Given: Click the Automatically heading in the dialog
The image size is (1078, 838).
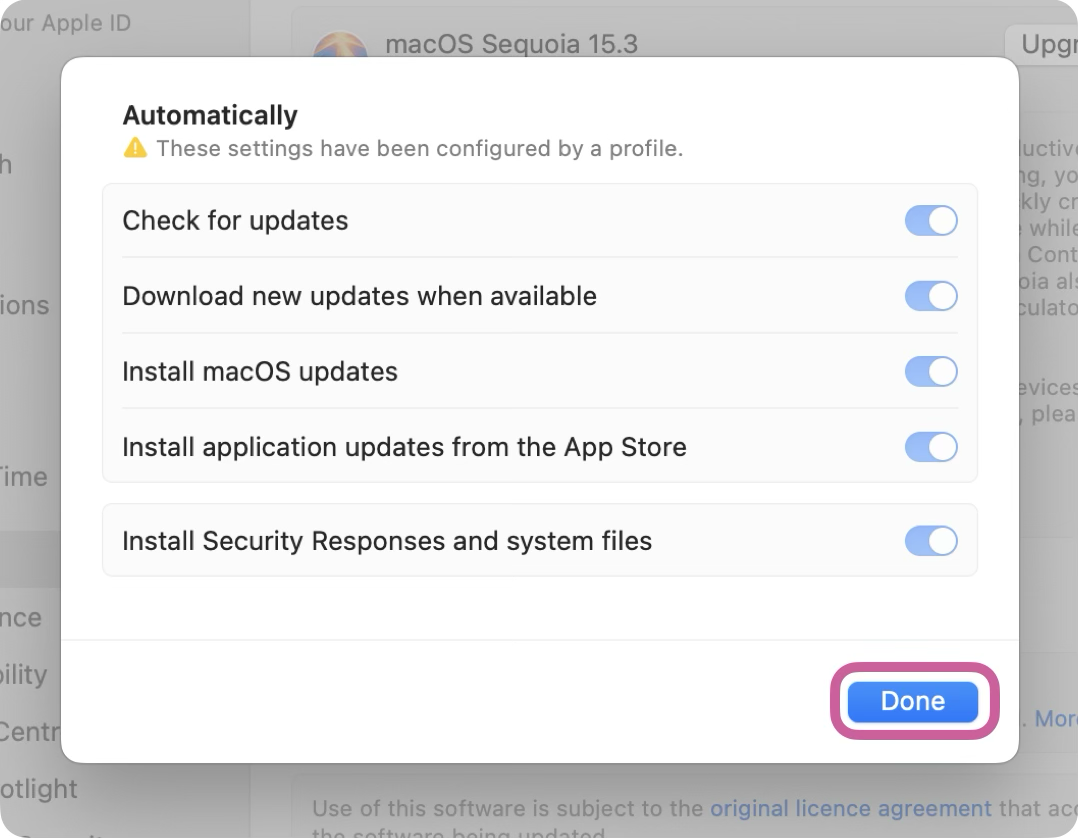Looking at the screenshot, I should tap(210, 115).
